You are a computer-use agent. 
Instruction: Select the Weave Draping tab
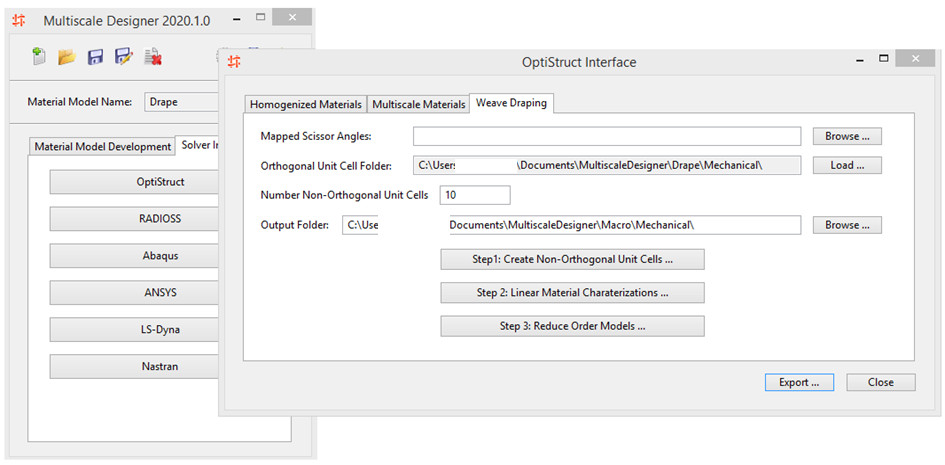tap(511, 103)
